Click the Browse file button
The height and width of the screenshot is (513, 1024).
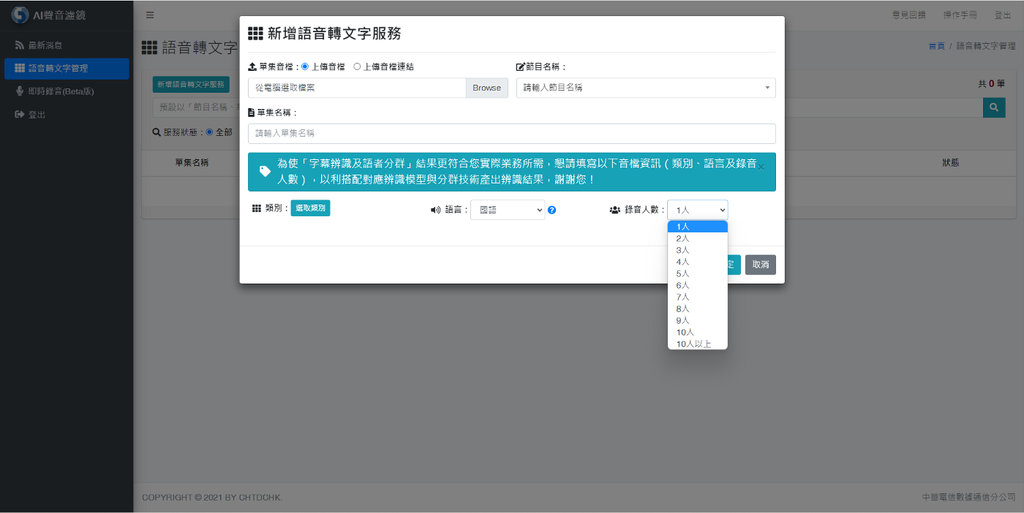[x=487, y=87]
